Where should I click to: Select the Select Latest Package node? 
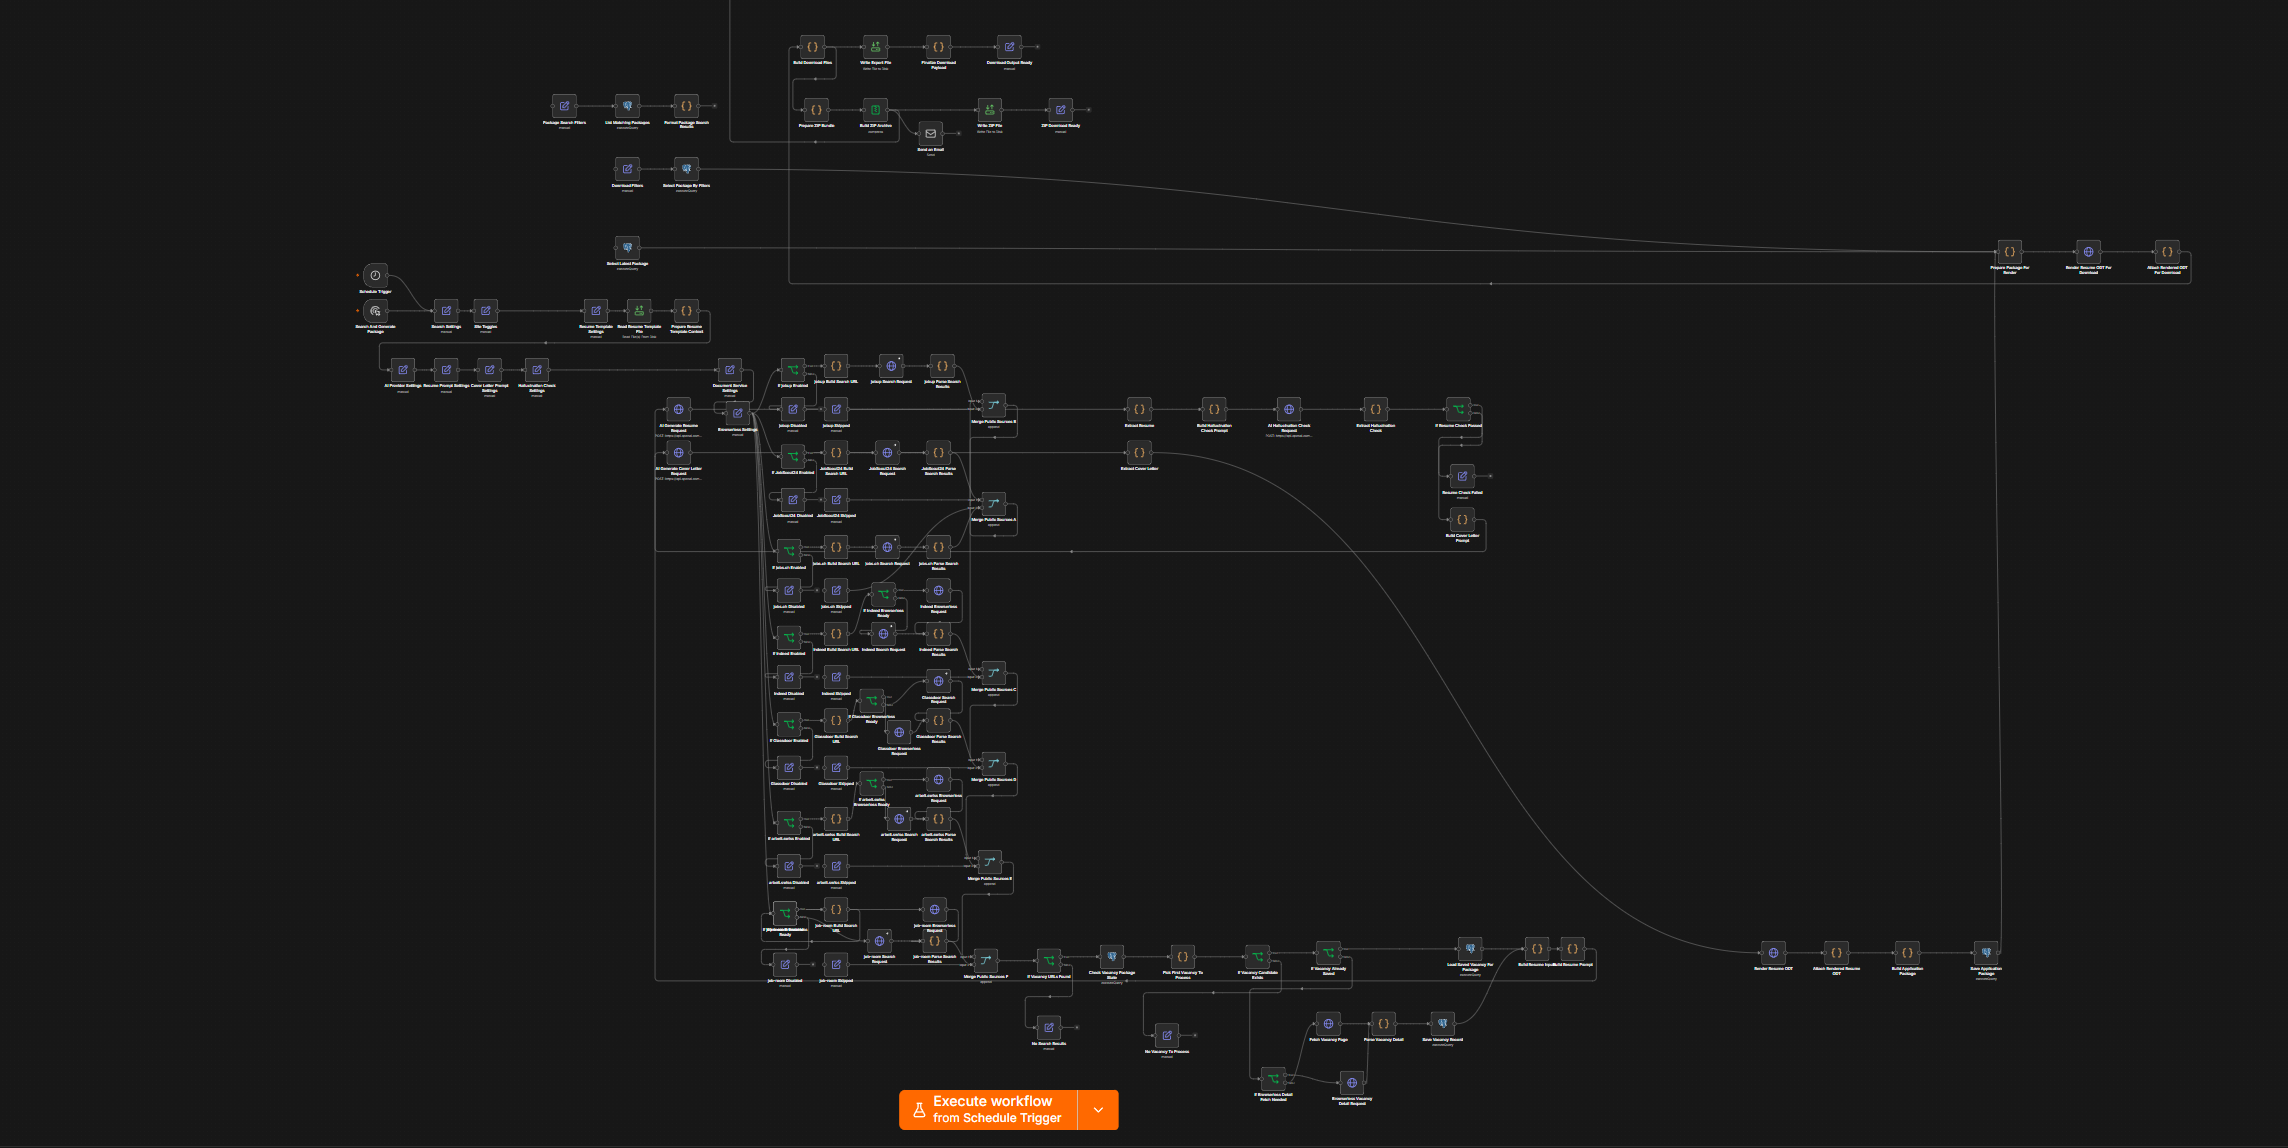click(x=627, y=247)
